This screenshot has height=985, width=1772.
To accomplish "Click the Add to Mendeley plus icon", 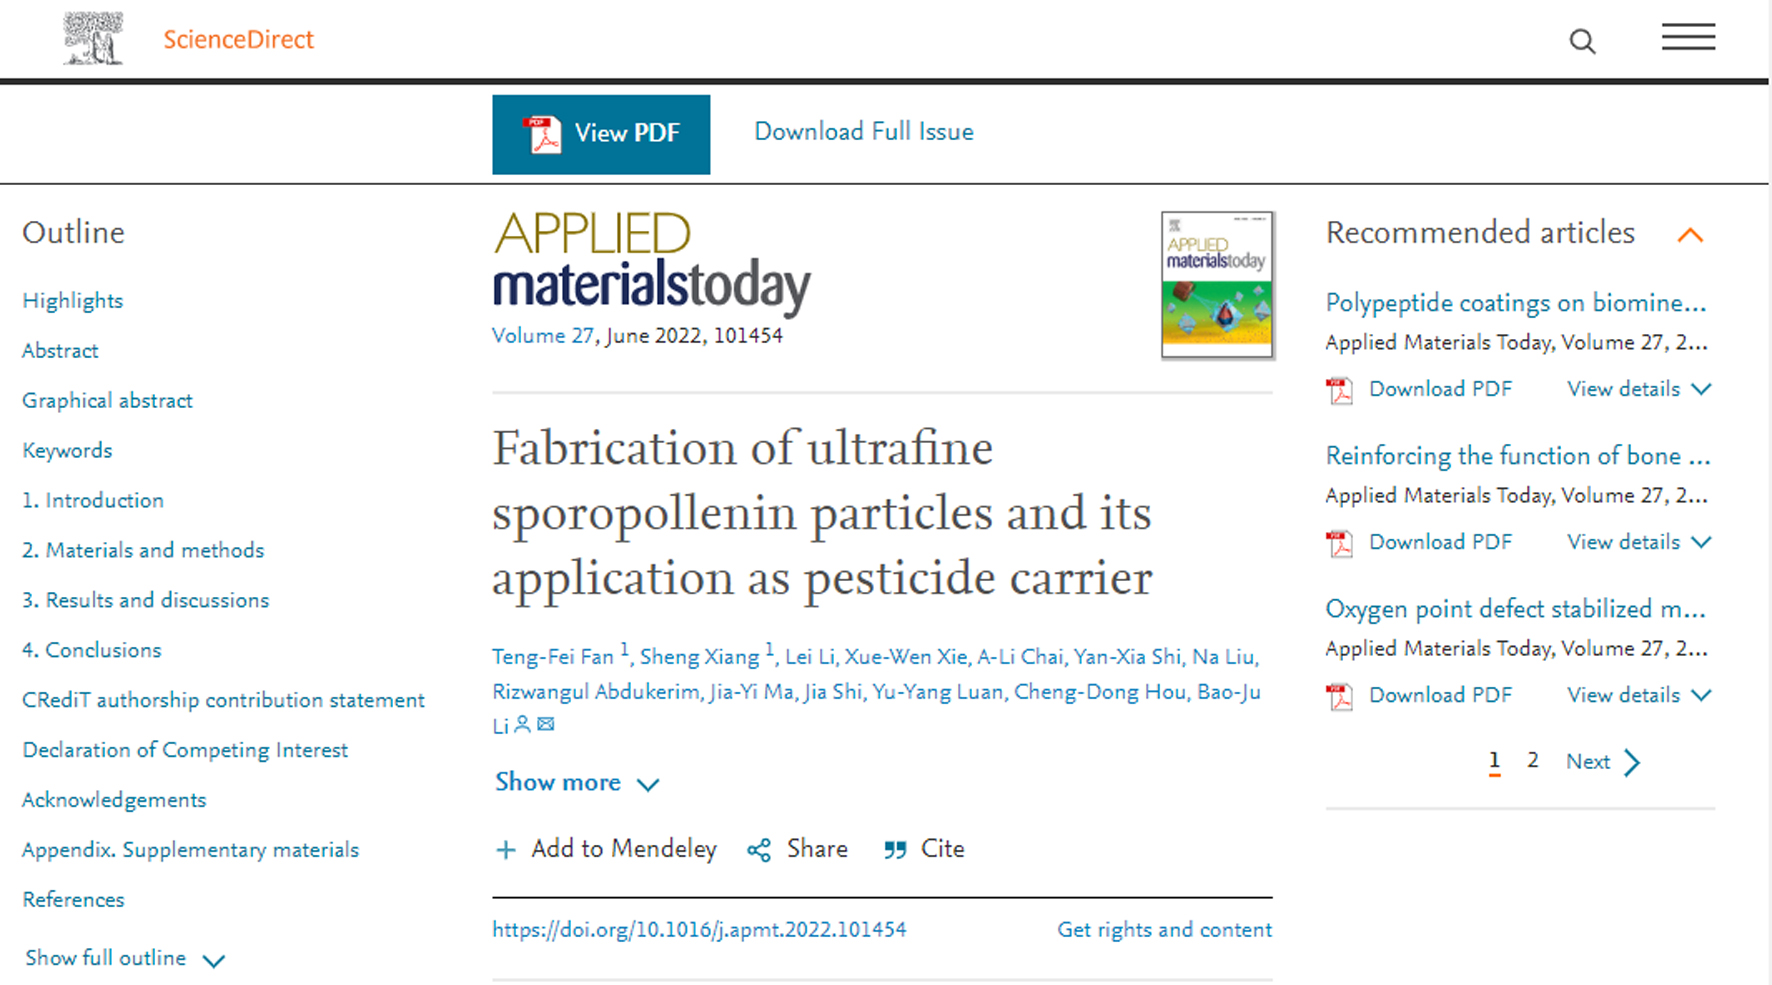I will click(x=506, y=850).
